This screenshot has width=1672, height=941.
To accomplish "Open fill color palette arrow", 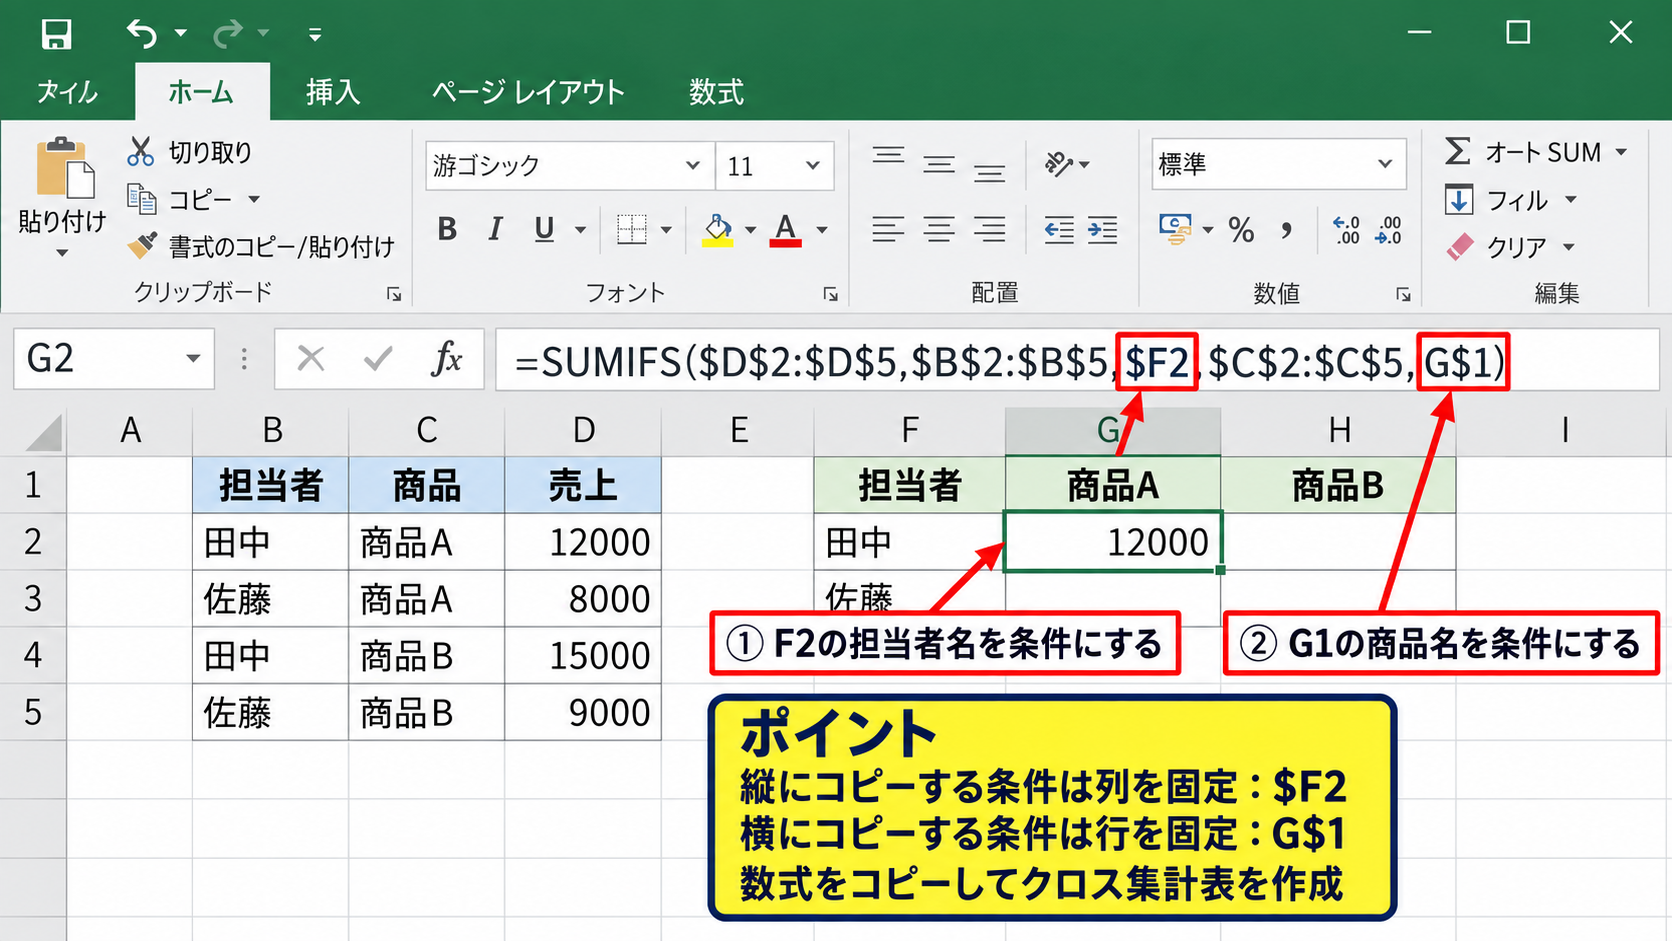I will coord(750,231).
